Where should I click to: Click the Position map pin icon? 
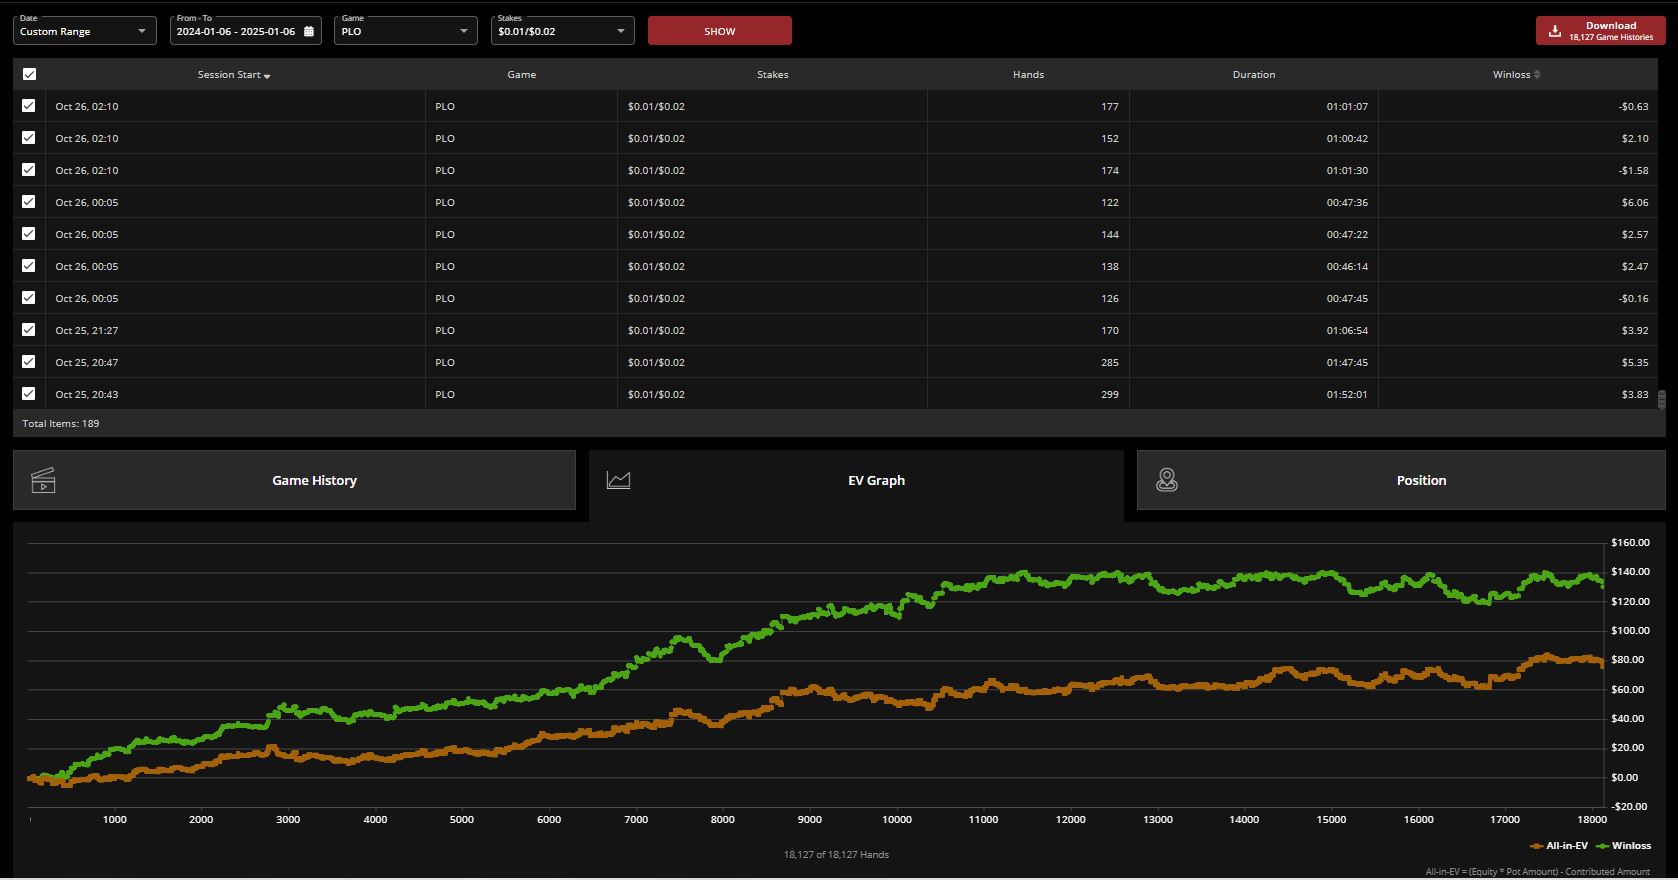(x=1167, y=481)
